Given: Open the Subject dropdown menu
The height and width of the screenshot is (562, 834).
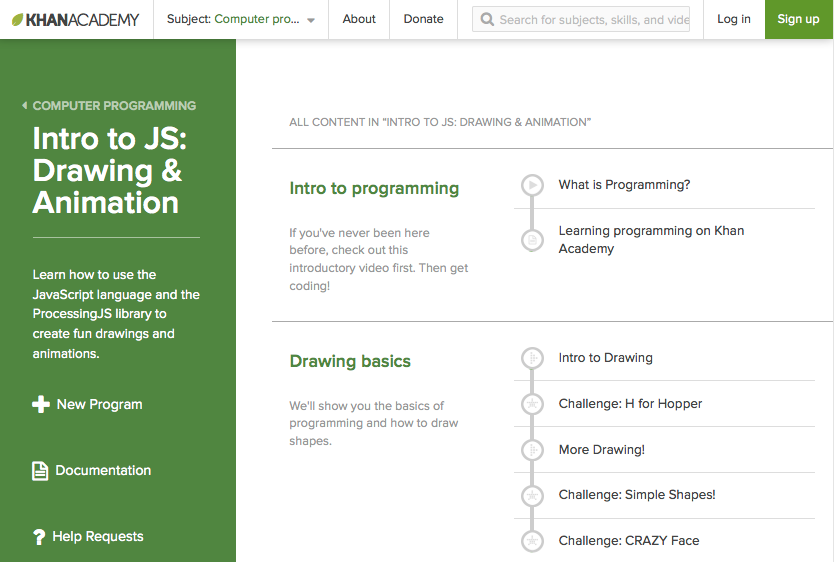Looking at the screenshot, I should tap(241, 20).
